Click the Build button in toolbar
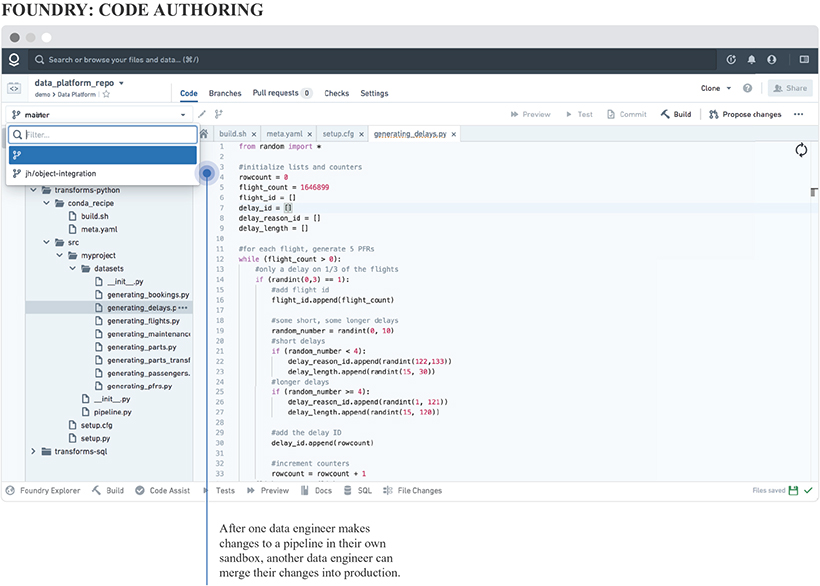Screen dimensions: 820x586 676,115
